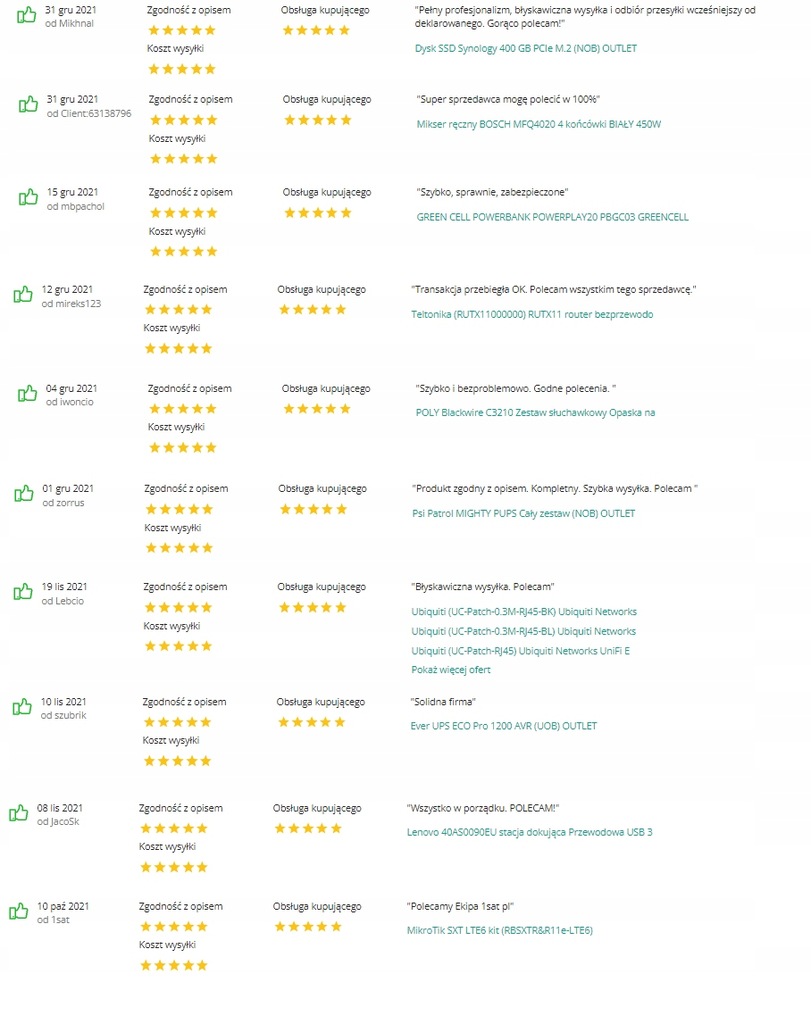
Task: Click thumbs-up icon for Lebcio review
Action: point(23,592)
